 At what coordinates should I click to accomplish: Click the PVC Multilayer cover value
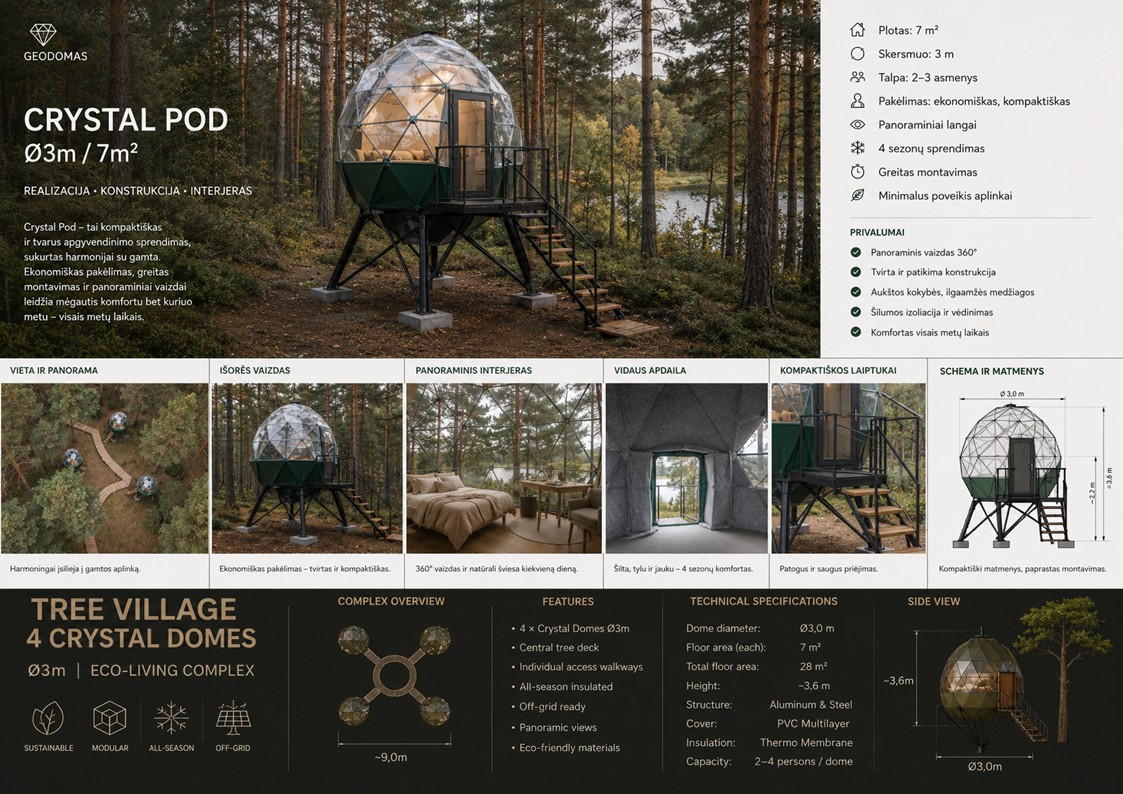813,724
